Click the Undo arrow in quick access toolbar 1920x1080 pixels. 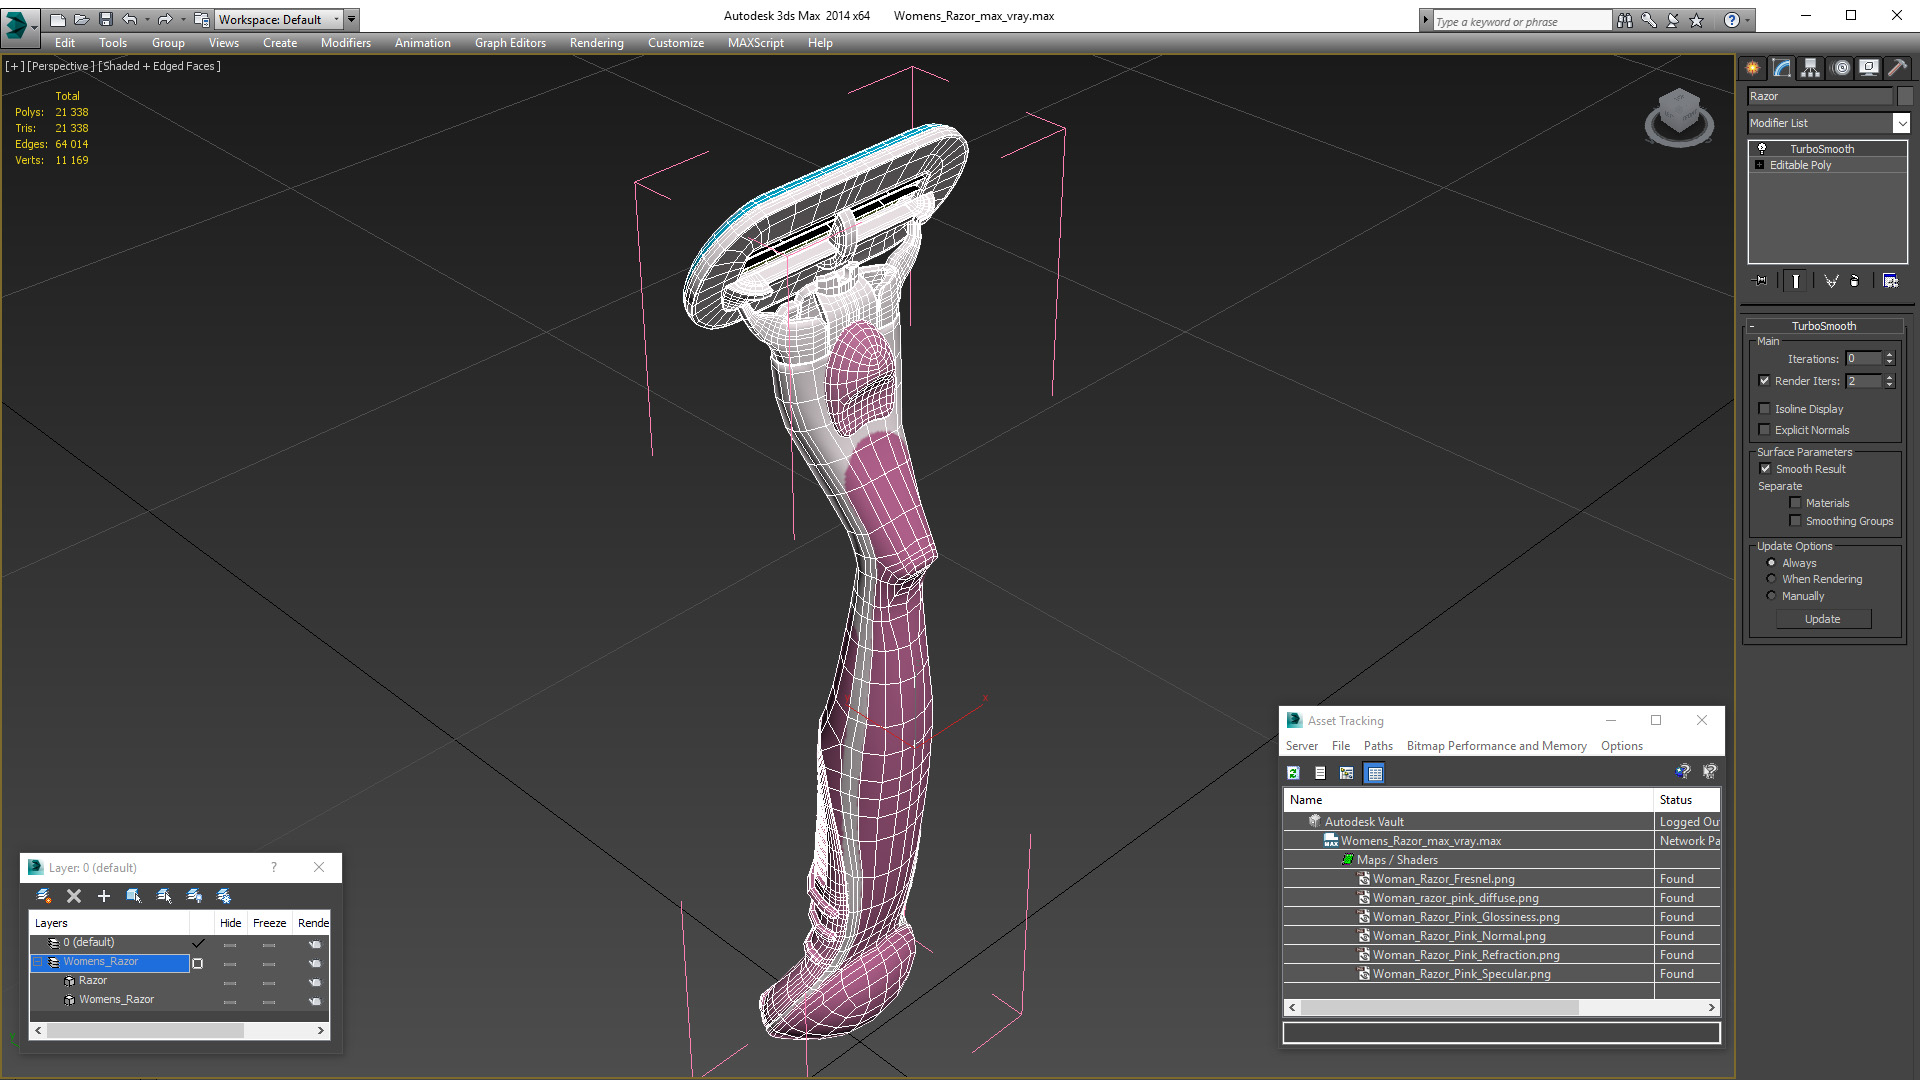pyautogui.click(x=130, y=19)
